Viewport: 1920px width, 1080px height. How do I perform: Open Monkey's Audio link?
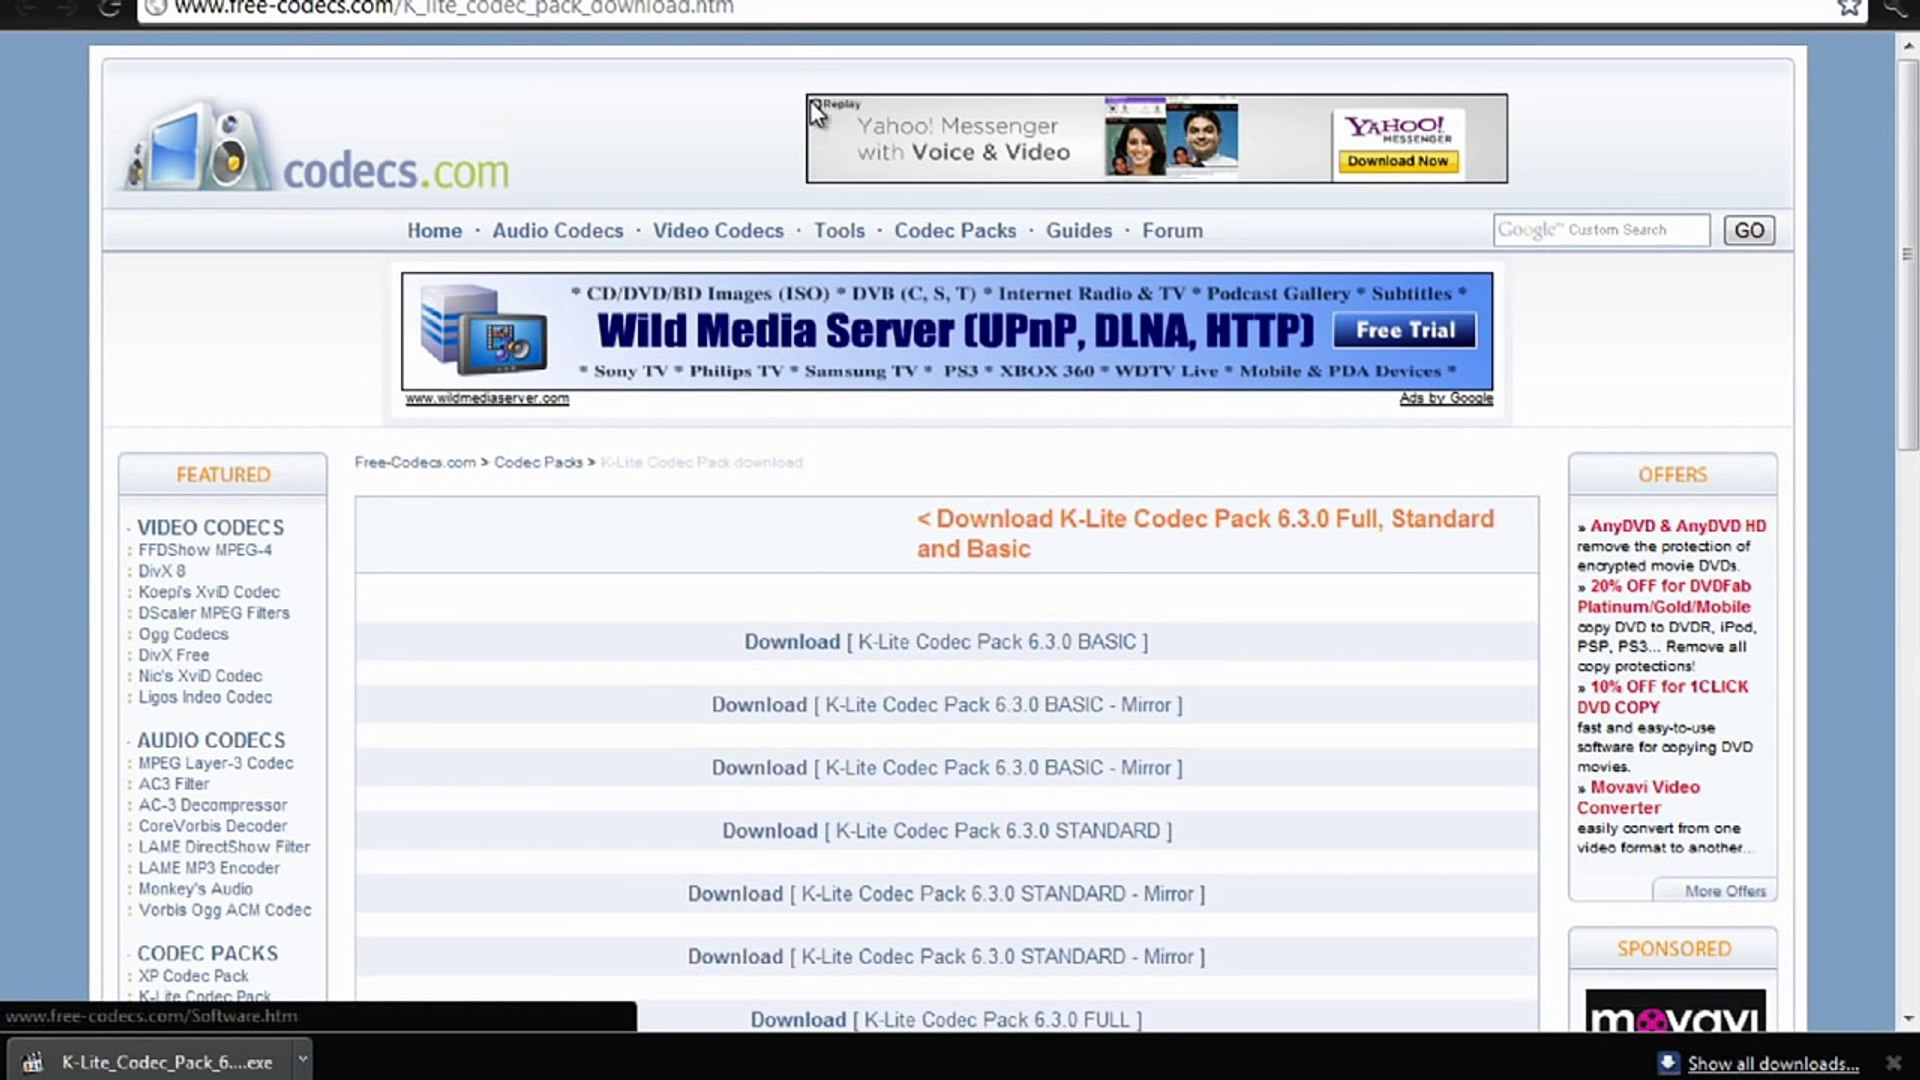coord(196,889)
